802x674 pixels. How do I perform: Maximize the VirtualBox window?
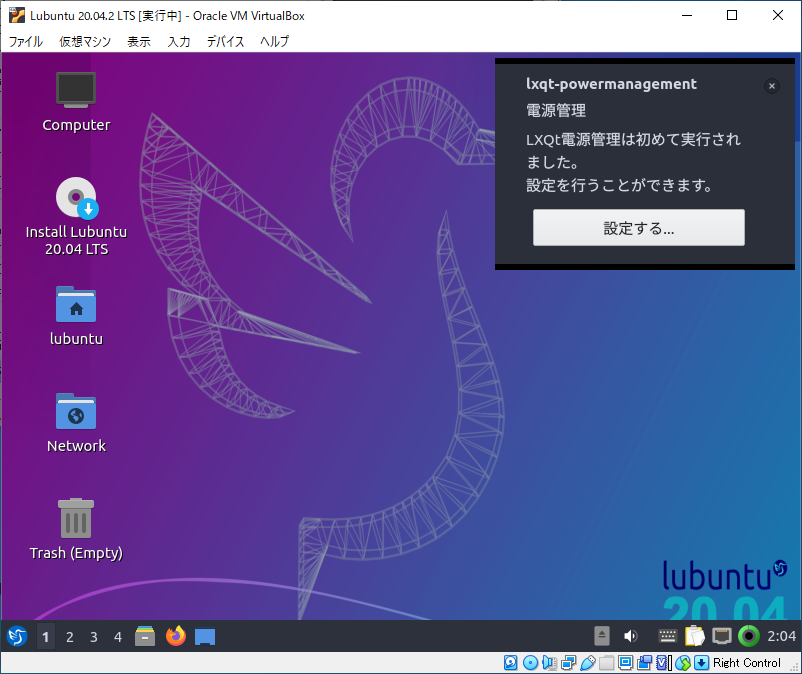pyautogui.click(x=732, y=15)
